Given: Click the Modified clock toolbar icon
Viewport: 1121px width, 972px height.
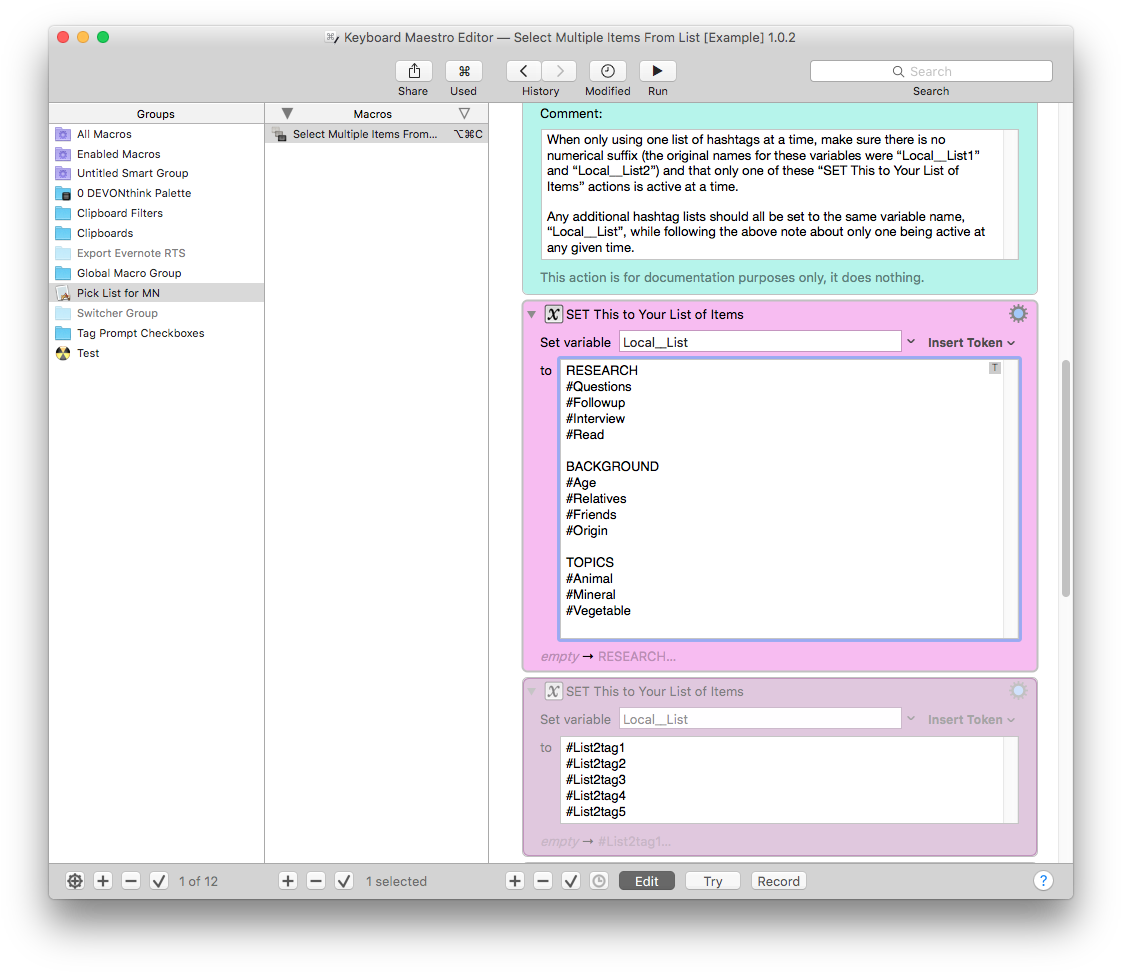Looking at the screenshot, I should [608, 71].
